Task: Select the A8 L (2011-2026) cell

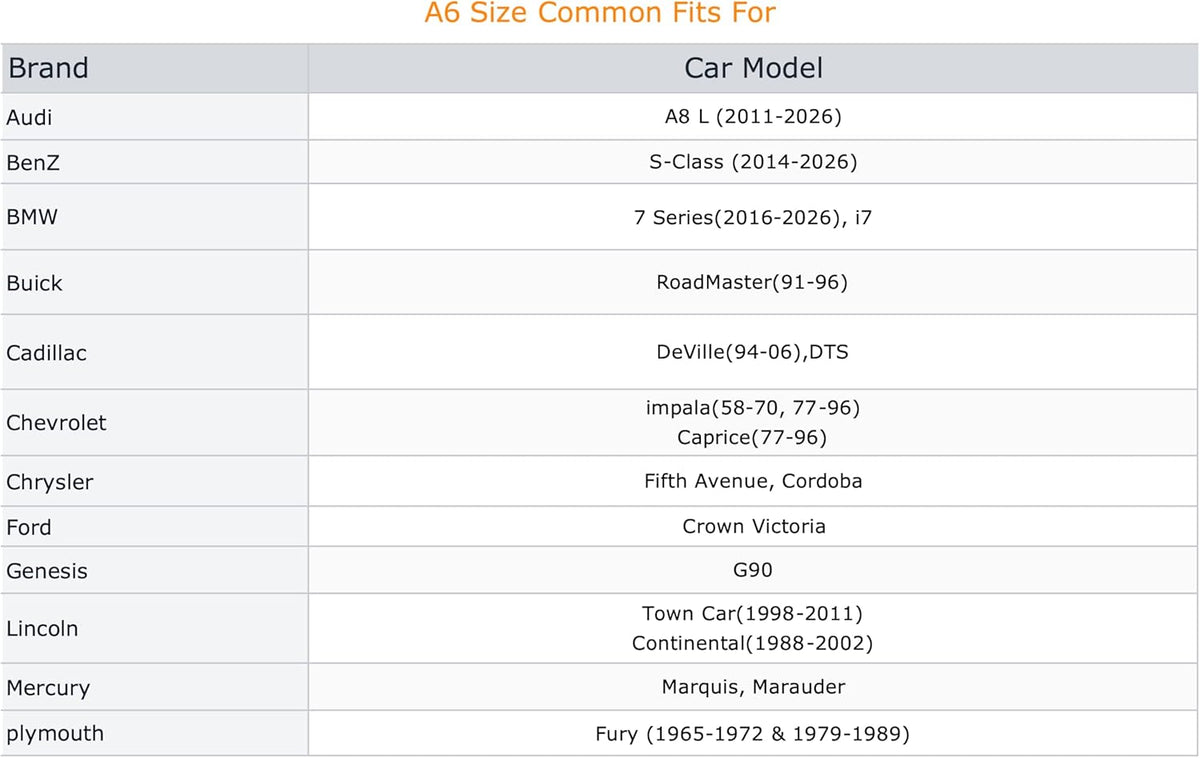Action: coord(753,117)
